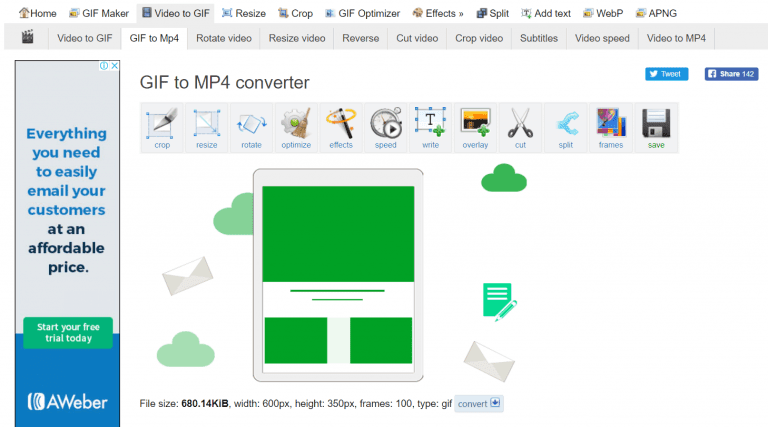This screenshot has height=427, width=768.
Task: Switch to Cut video tab
Action: coord(417,38)
